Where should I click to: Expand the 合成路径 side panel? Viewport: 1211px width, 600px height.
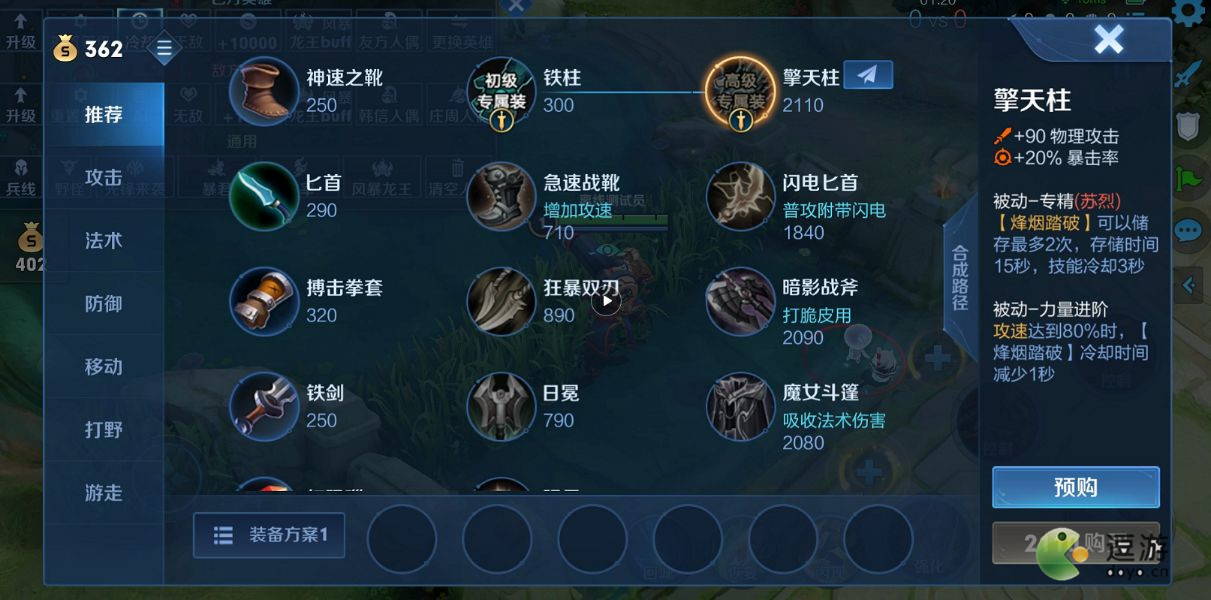[x=960, y=278]
